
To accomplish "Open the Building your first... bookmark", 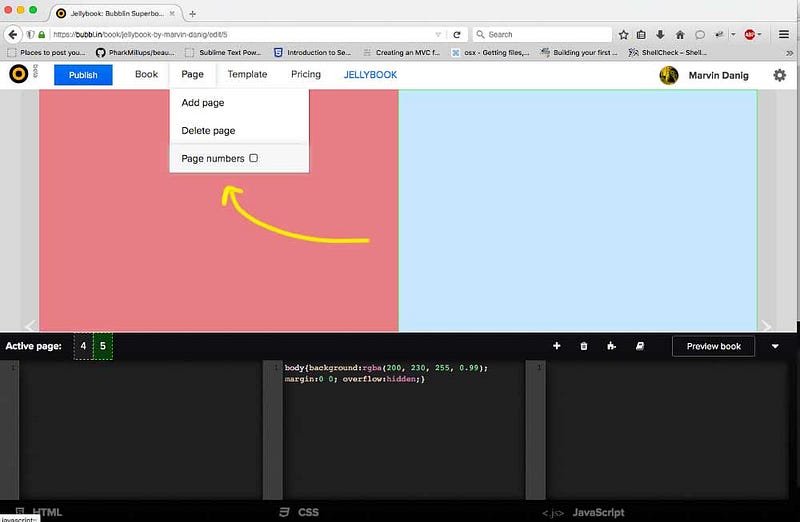I will point(579,53).
